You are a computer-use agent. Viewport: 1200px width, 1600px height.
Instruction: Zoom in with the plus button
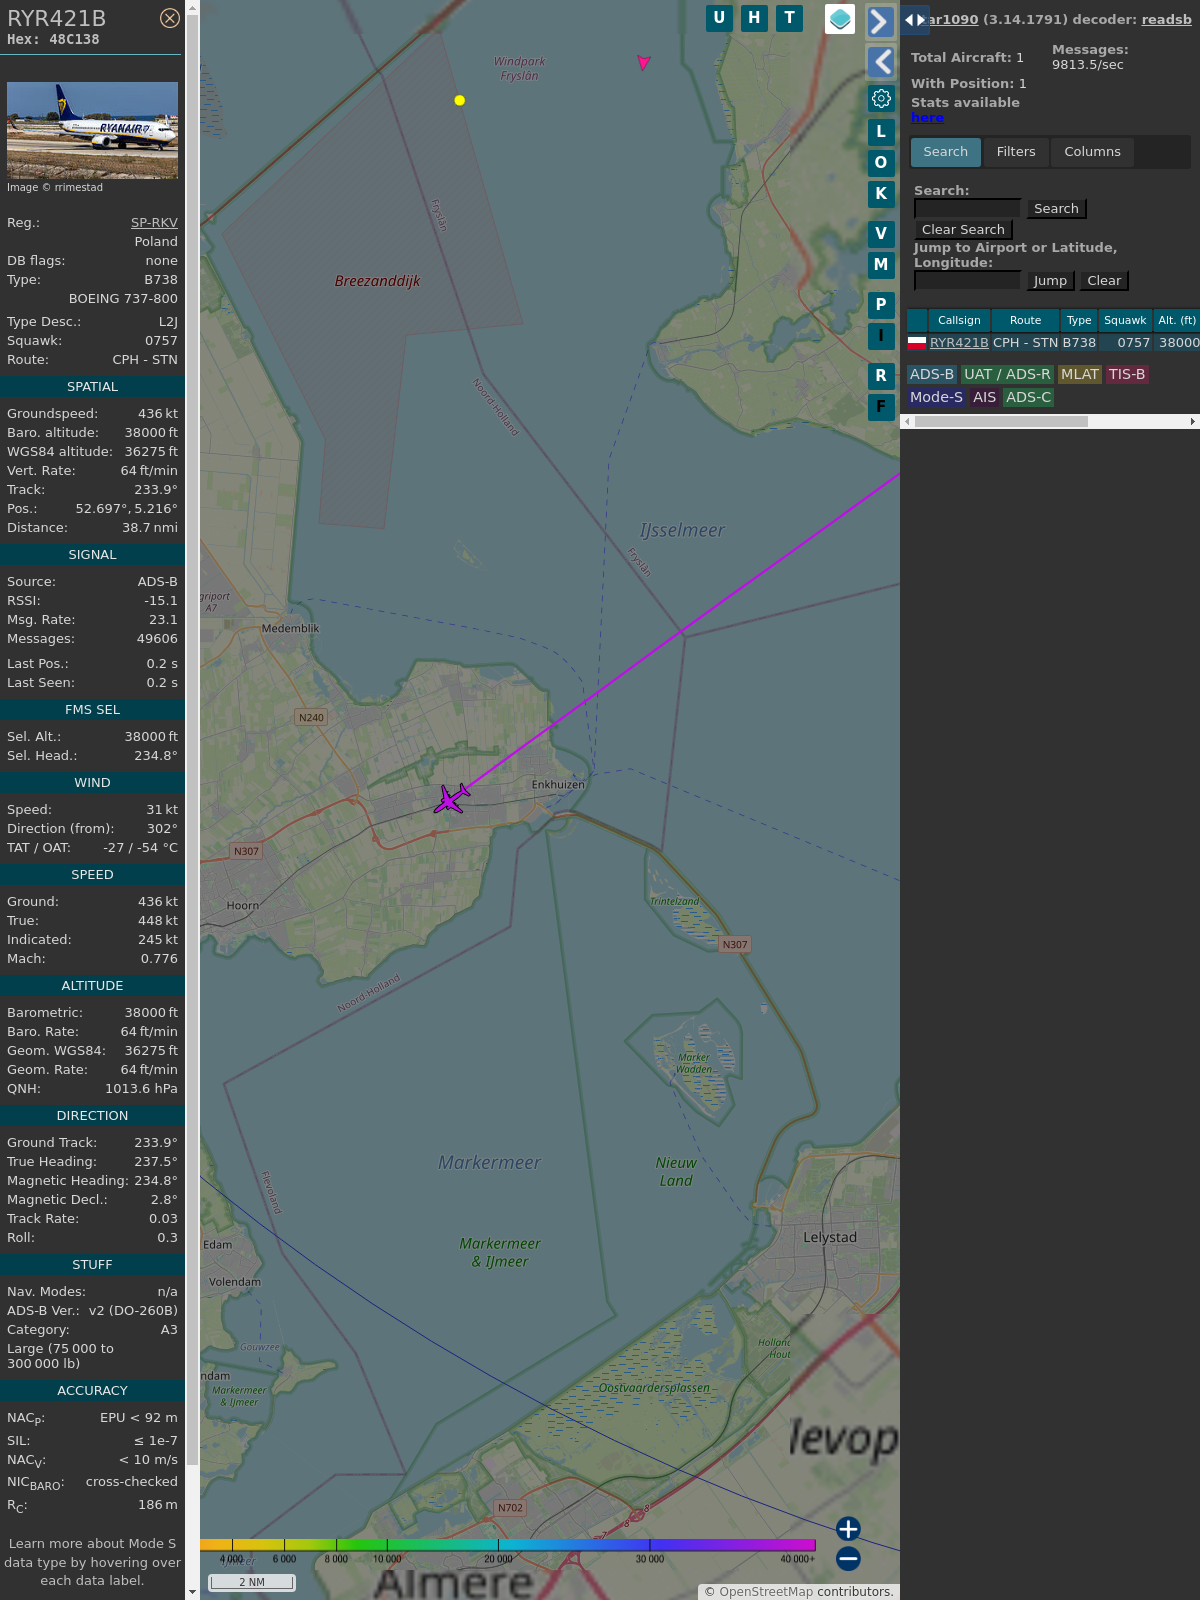(848, 1529)
